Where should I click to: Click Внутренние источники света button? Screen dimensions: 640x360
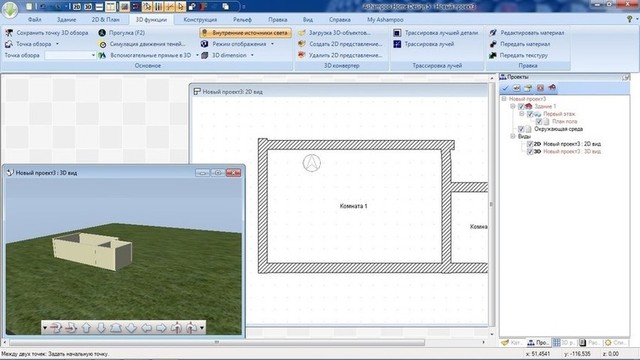point(246,33)
